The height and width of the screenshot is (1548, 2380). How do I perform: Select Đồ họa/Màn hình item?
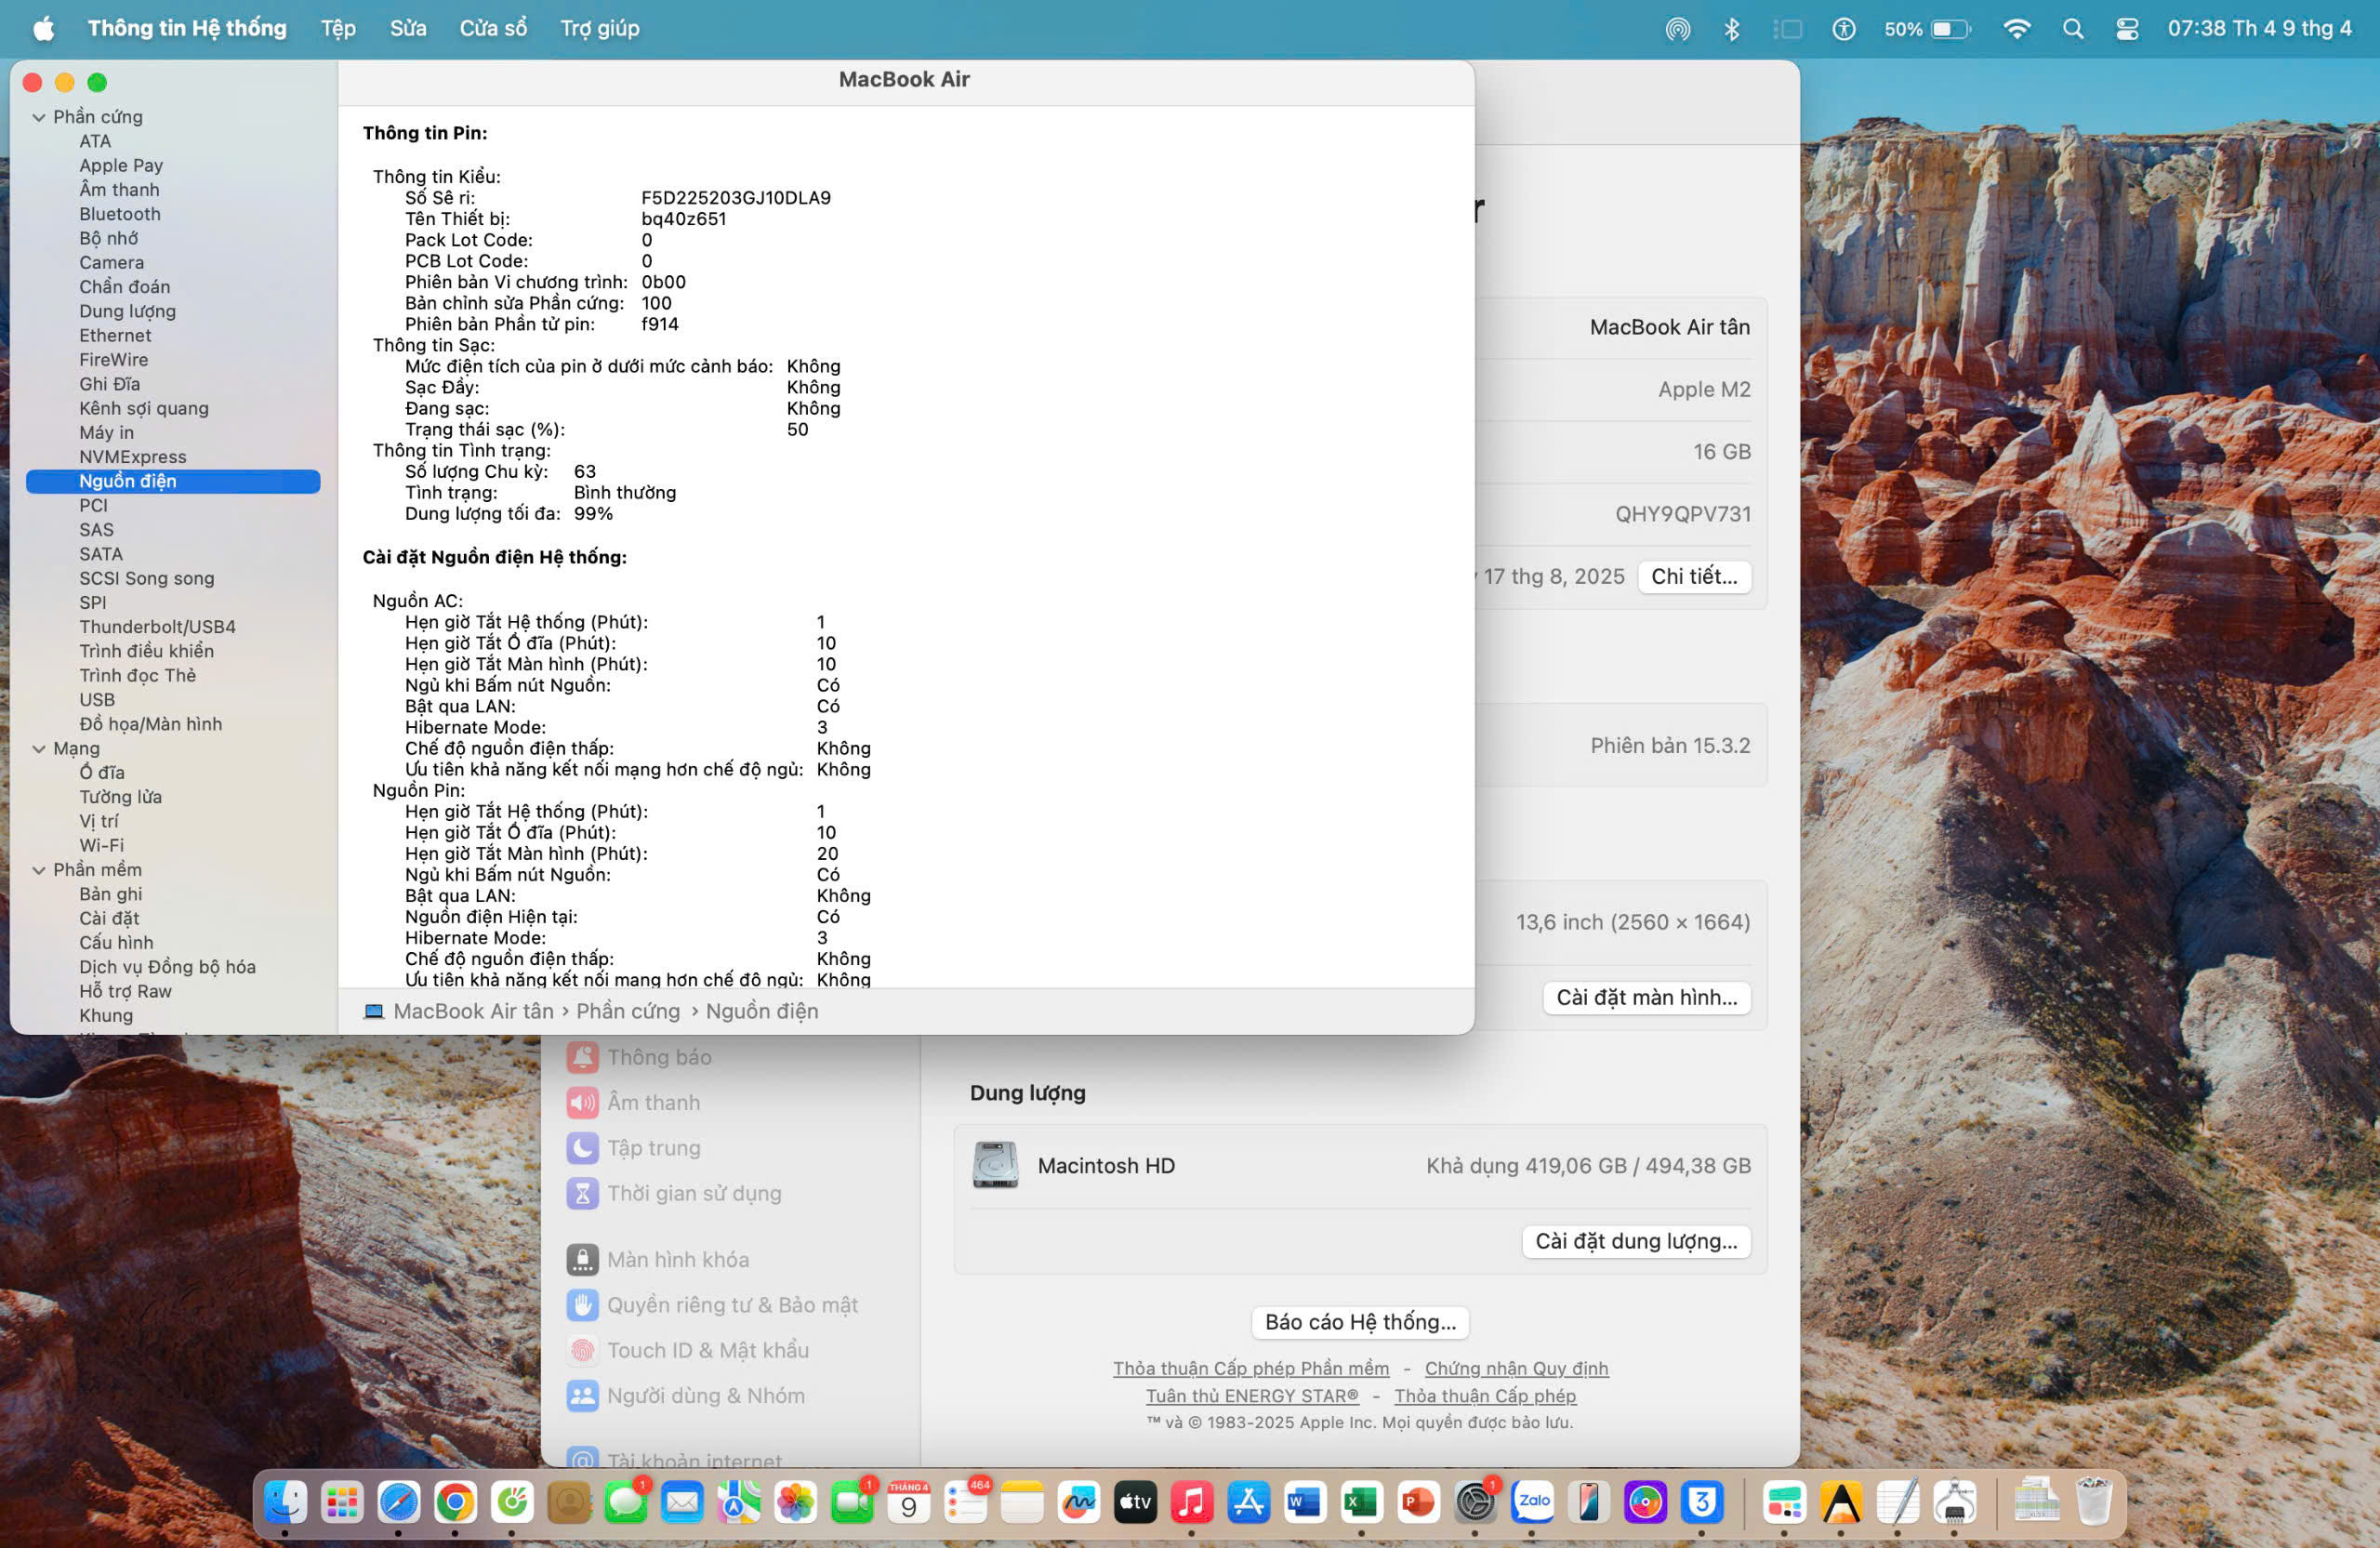[x=151, y=724]
